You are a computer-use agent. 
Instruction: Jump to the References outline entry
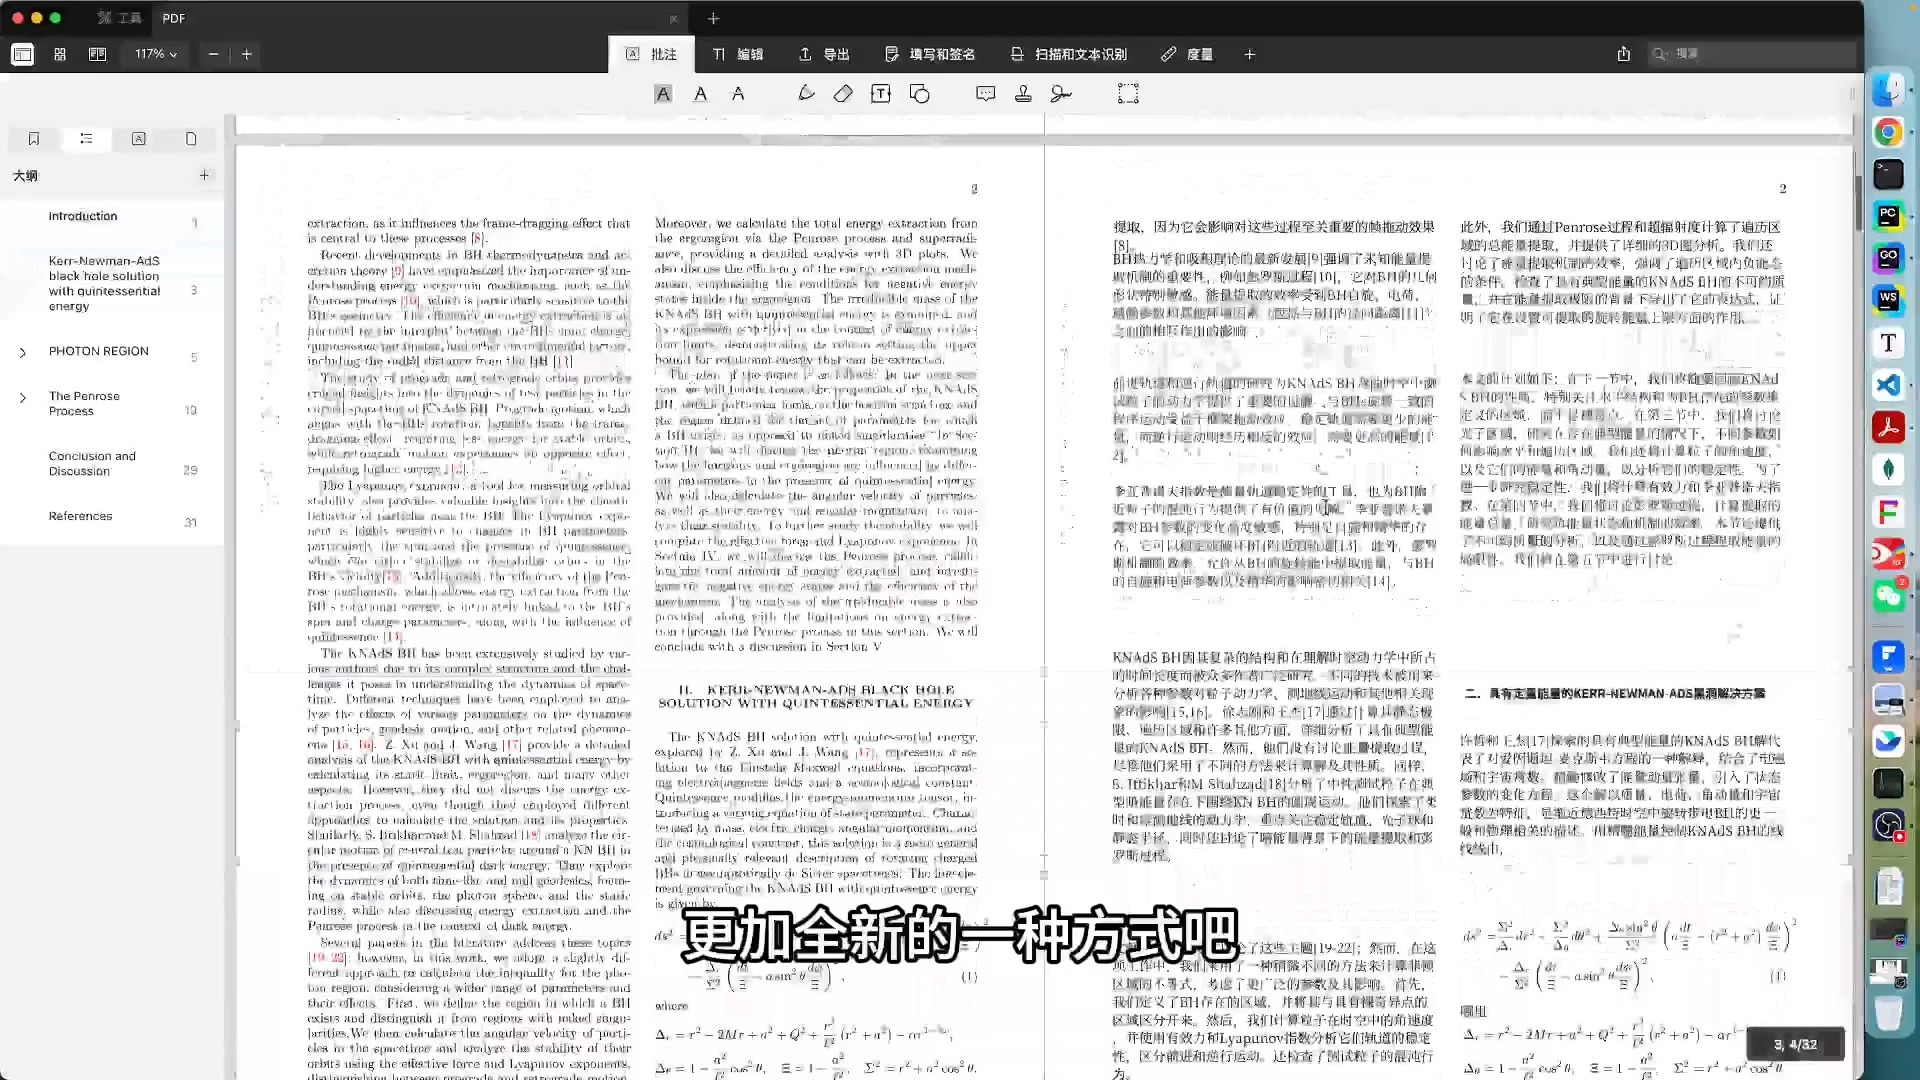point(80,515)
